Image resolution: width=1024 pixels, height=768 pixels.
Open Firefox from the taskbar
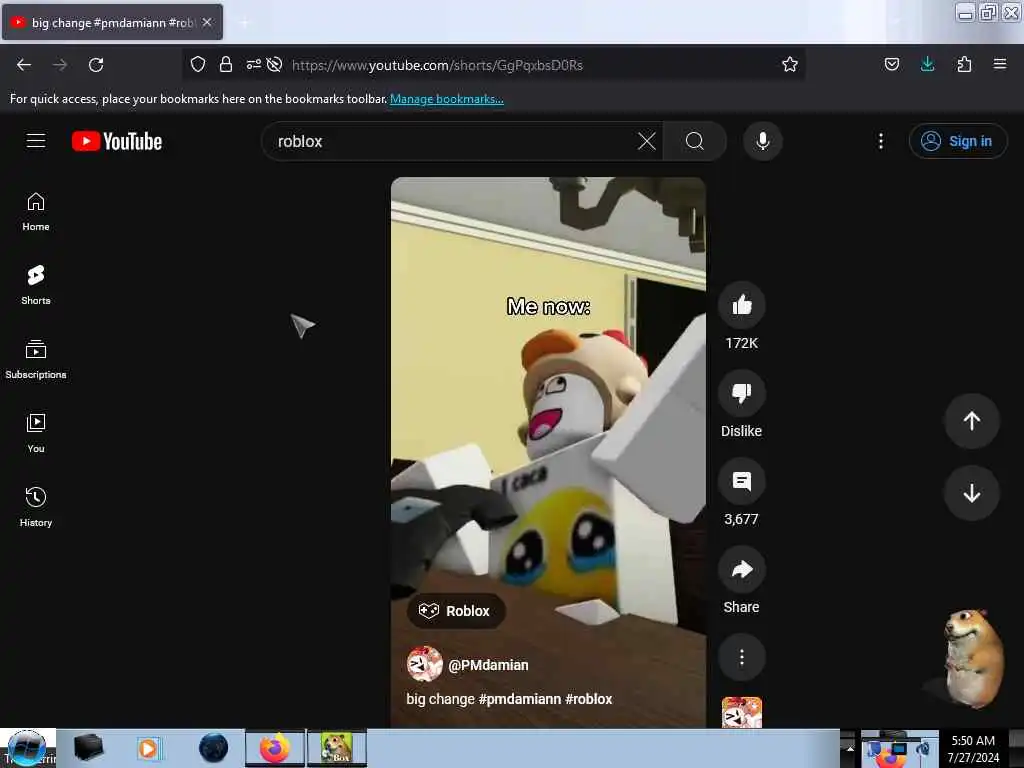point(275,748)
